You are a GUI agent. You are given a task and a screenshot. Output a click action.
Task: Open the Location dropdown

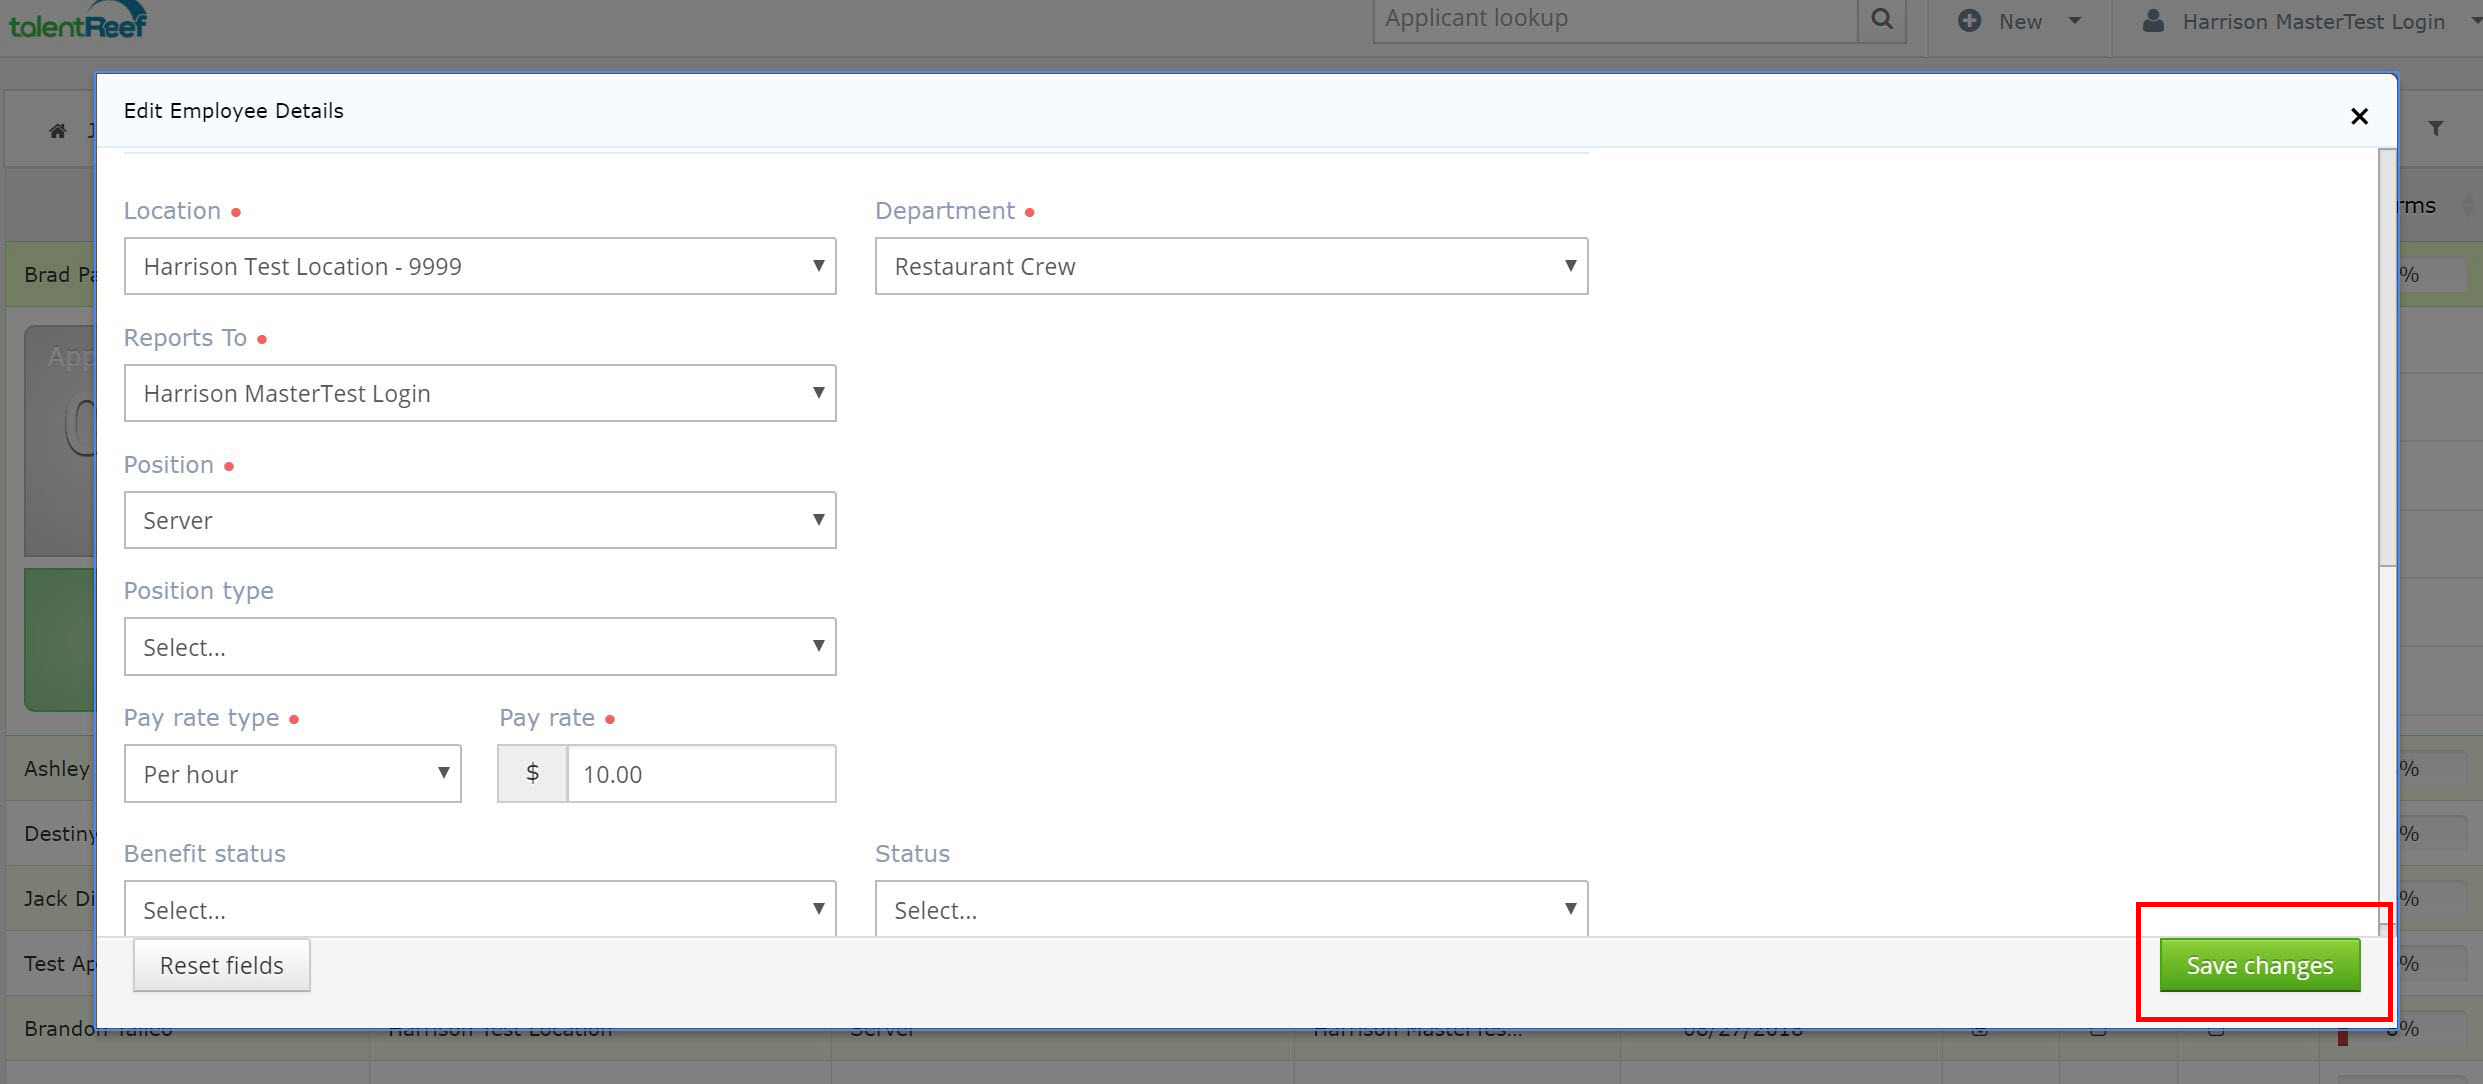coord(480,266)
